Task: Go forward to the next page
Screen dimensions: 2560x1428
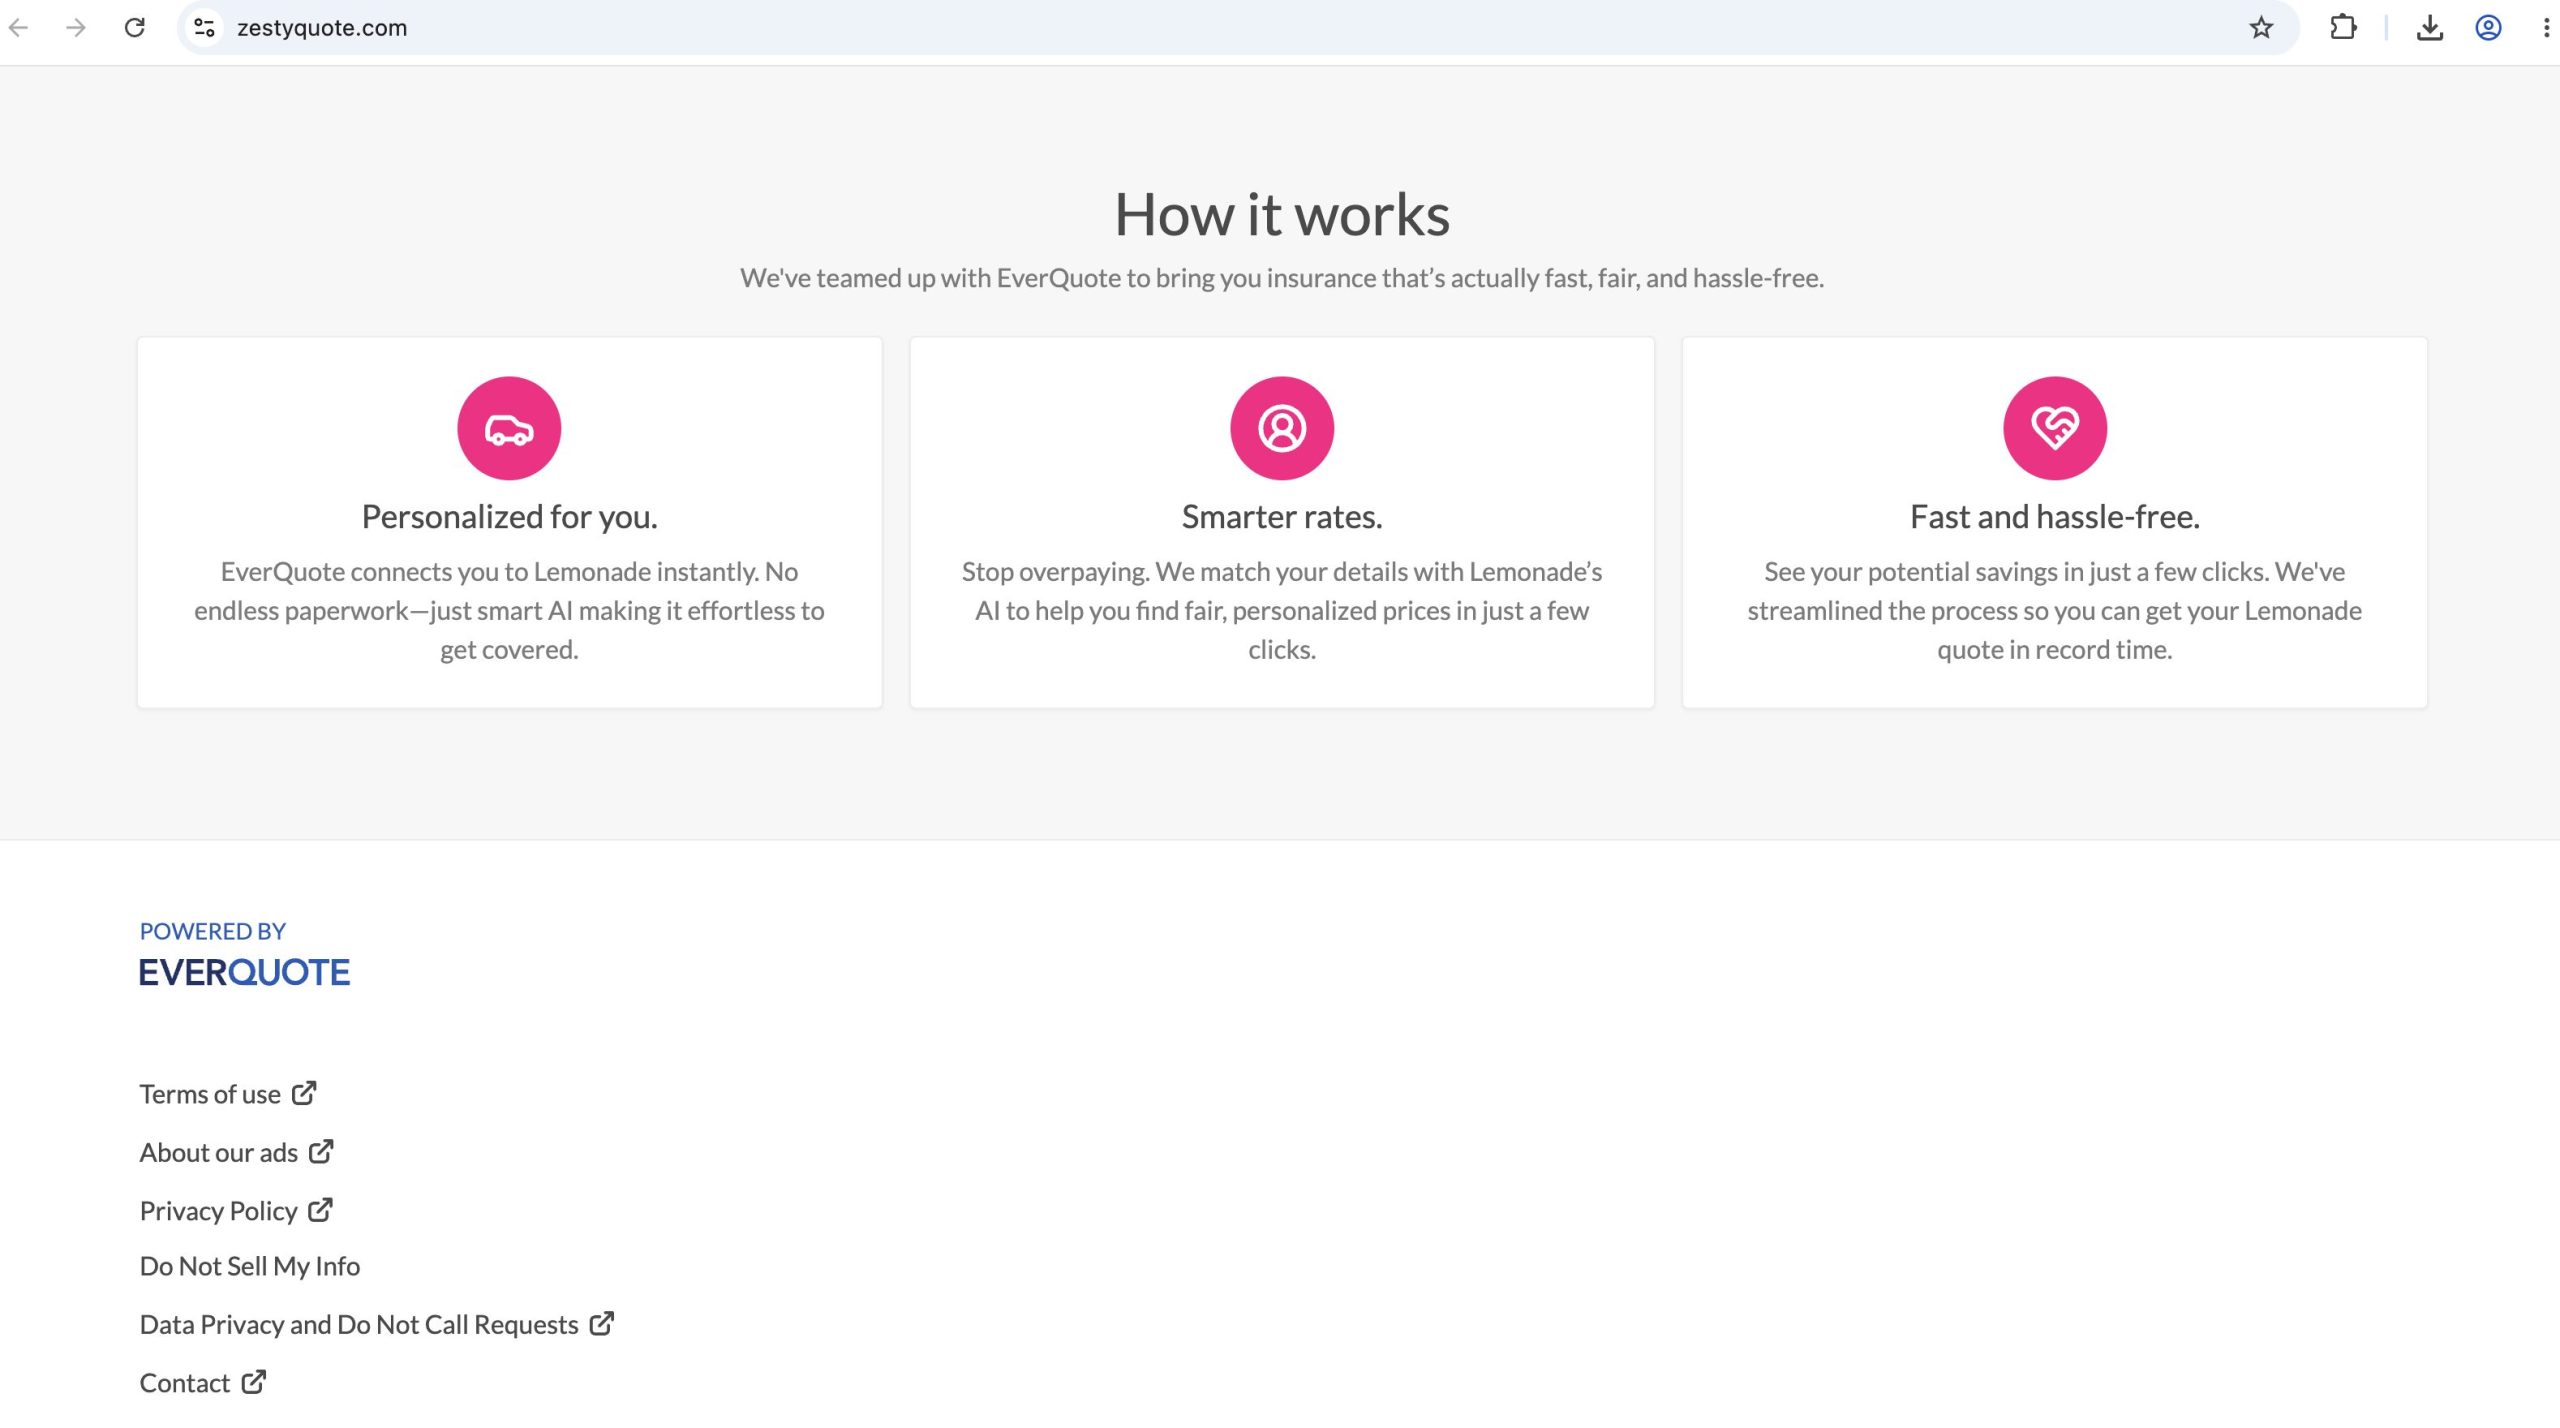Action: 76,28
